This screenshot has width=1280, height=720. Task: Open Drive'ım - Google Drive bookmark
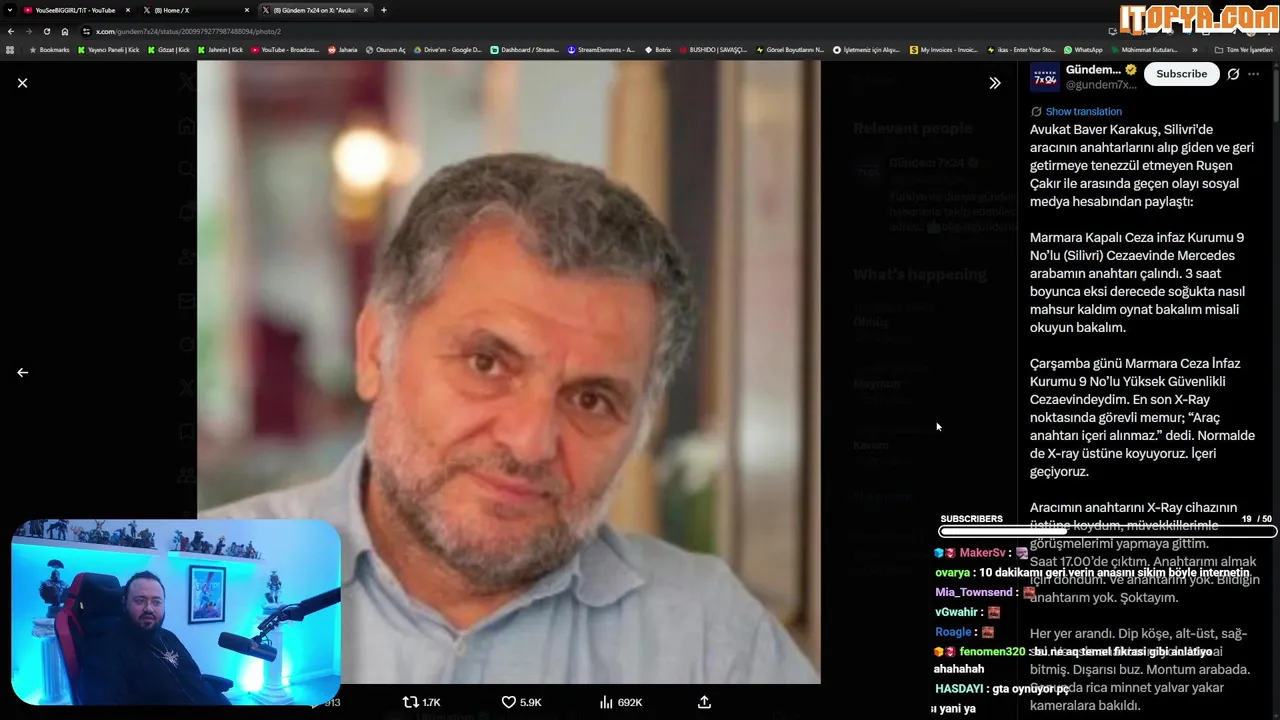click(x=447, y=50)
